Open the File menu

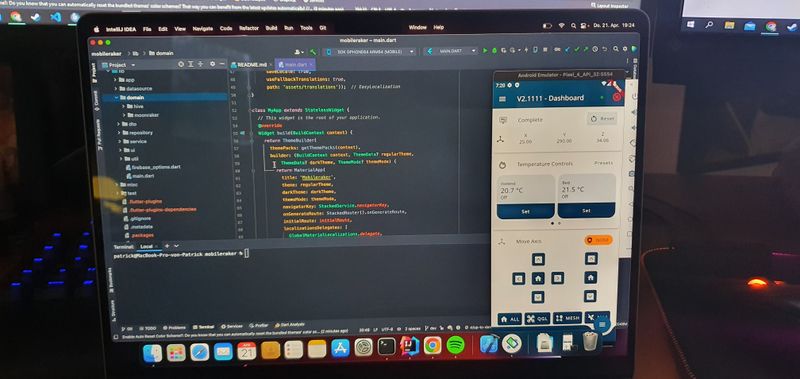(x=147, y=29)
